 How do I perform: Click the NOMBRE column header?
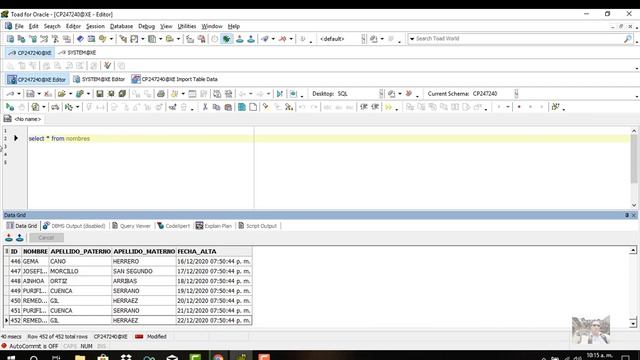(35, 251)
